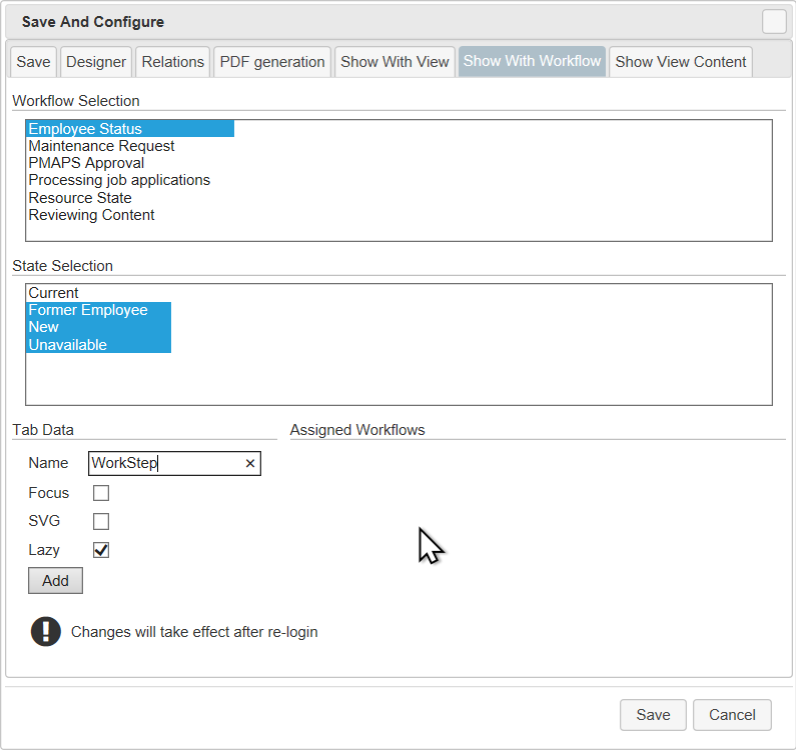Image resolution: width=796 pixels, height=750 pixels.
Task: Open the Relations tab
Action: (x=173, y=62)
